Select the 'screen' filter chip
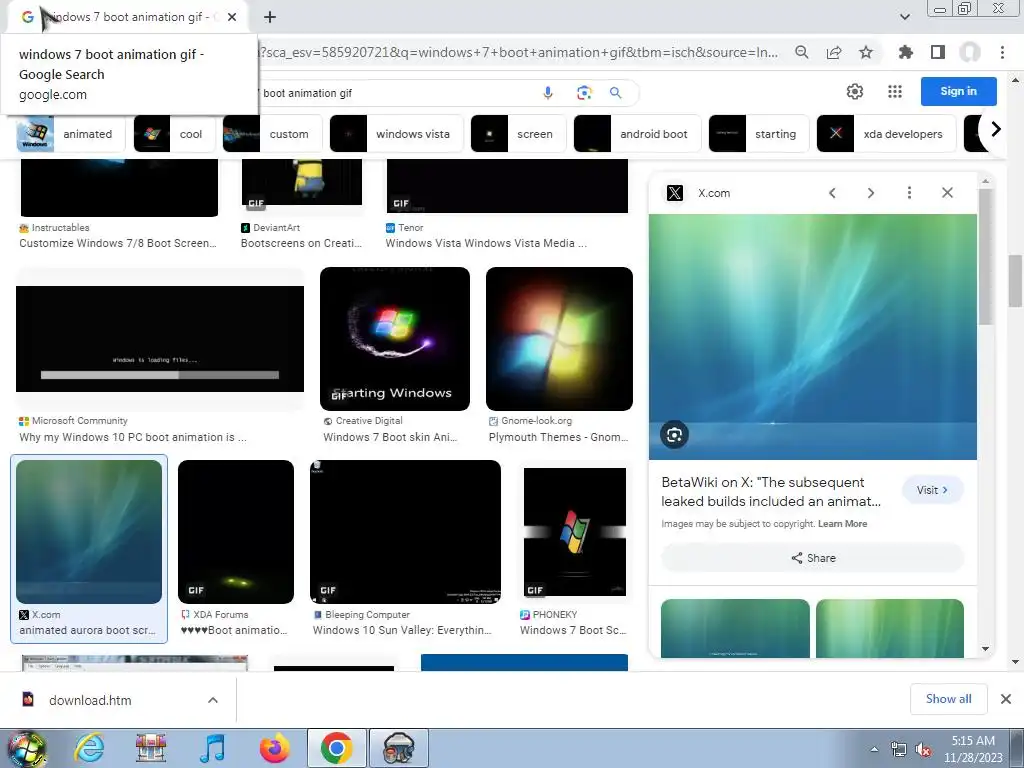Image resolution: width=1024 pixels, height=768 pixels. (519, 134)
